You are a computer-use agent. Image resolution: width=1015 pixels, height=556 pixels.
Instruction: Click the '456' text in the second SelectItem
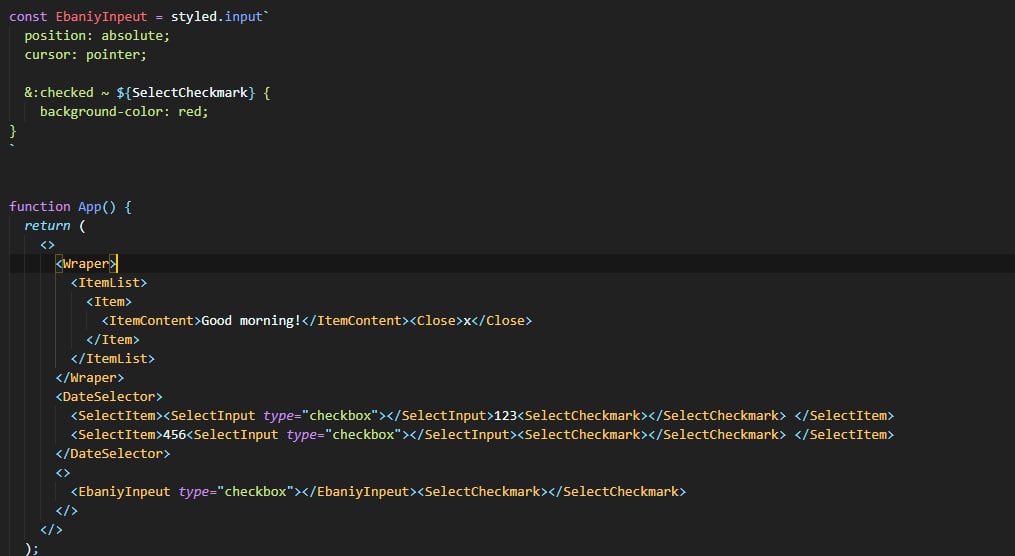[174, 434]
